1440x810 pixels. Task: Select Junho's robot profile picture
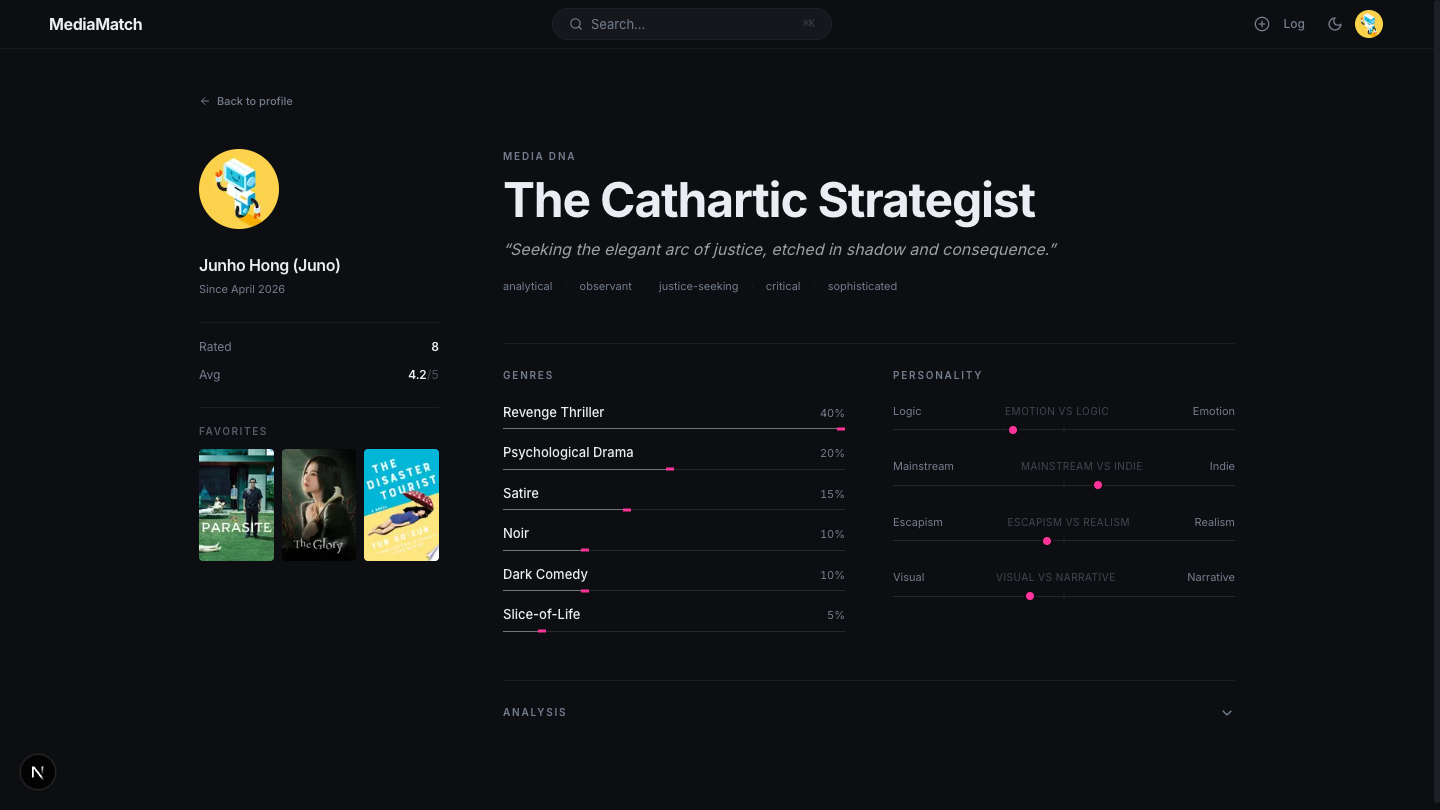pos(239,188)
